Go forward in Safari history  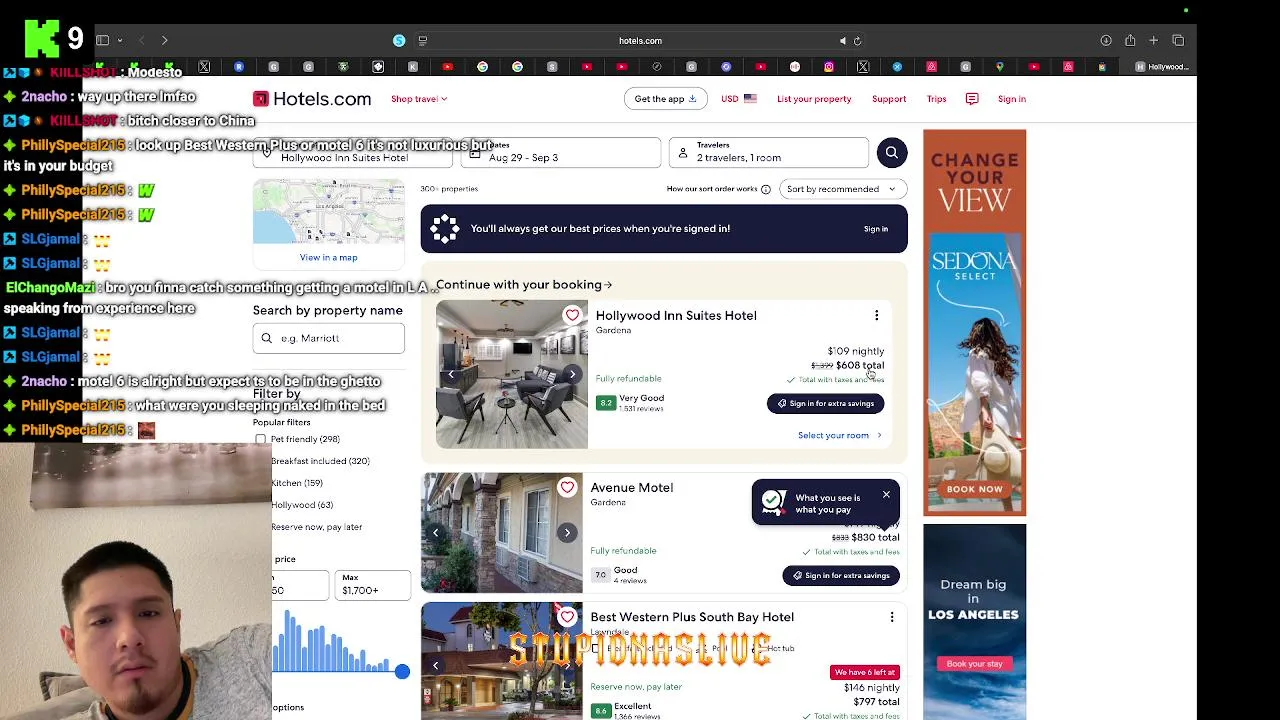(164, 41)
